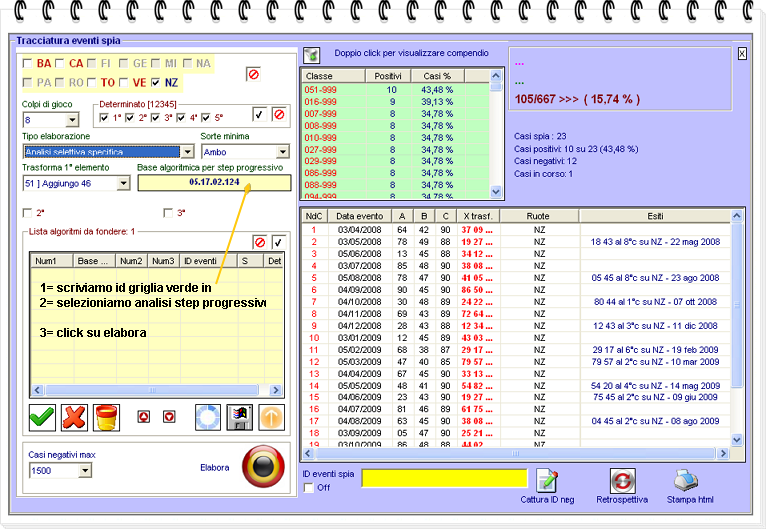Toggle the VE wheel checkbox
This screenshot has height=529, width=766.
click(x=124, y=83)
